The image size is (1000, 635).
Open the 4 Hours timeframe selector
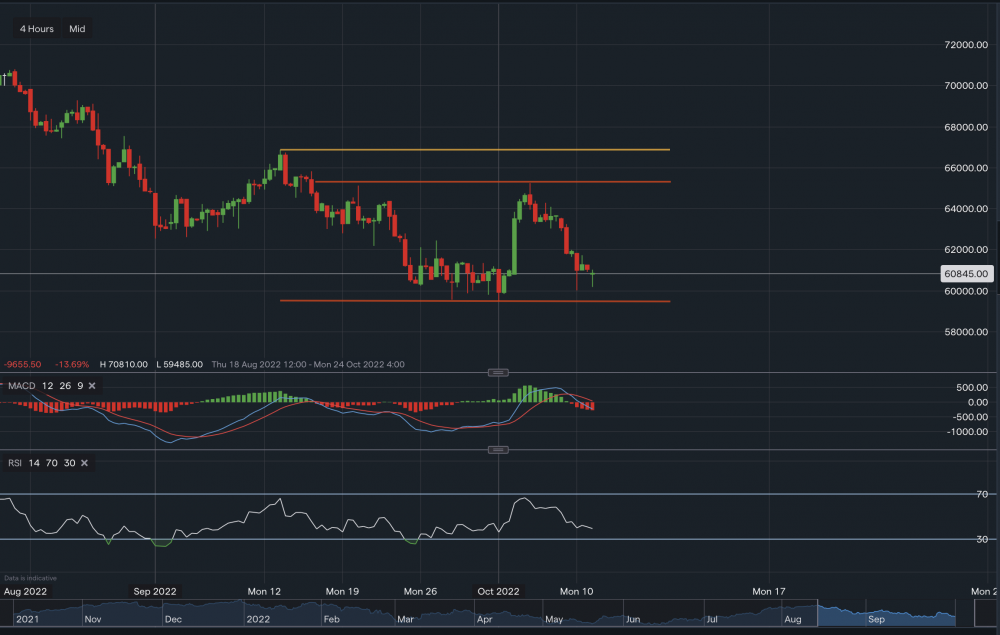pyautogui.click(x=37, y=29)
